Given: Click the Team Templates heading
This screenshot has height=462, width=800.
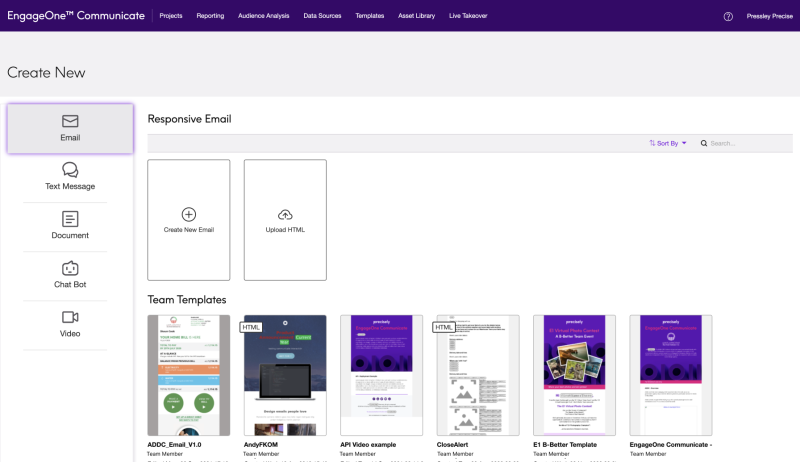Looking at the screenshot, I should coord(187,300).
